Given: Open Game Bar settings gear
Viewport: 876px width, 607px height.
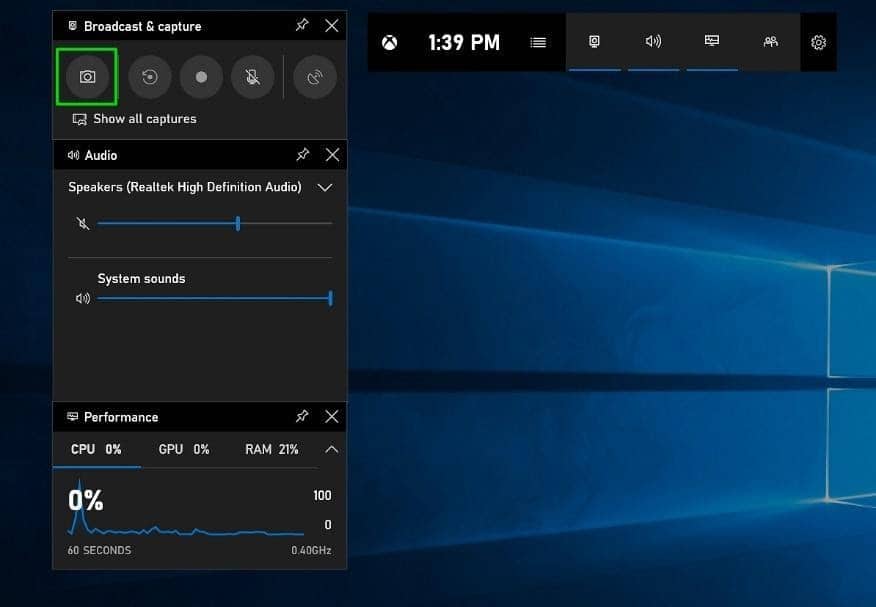Looking at the screenshot, I should click(818, 42).
